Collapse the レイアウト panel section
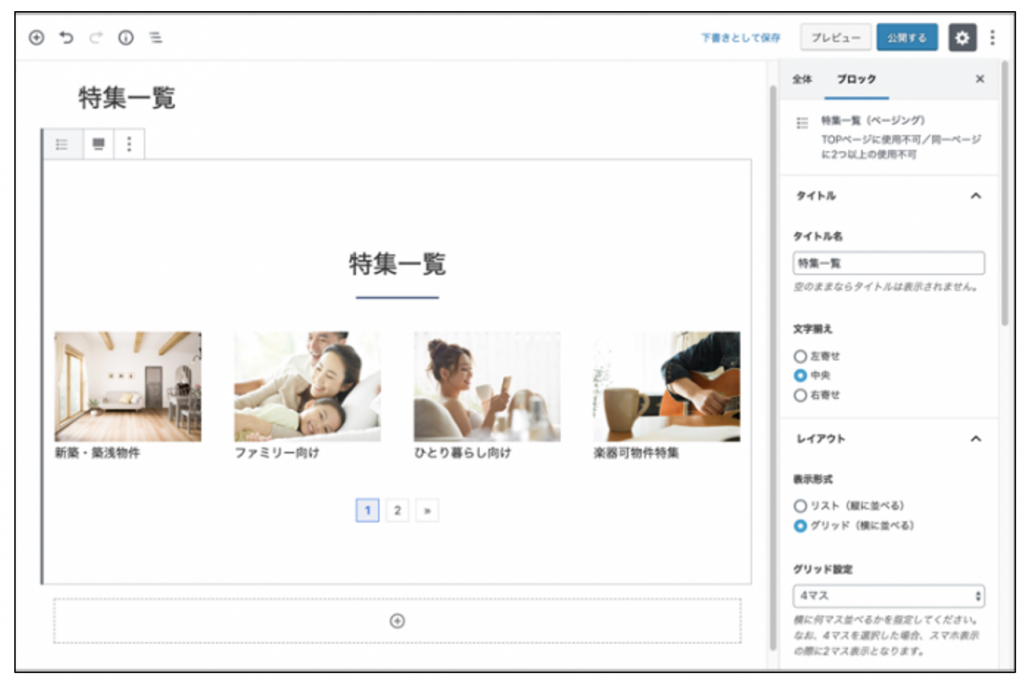 click(976, 439)
